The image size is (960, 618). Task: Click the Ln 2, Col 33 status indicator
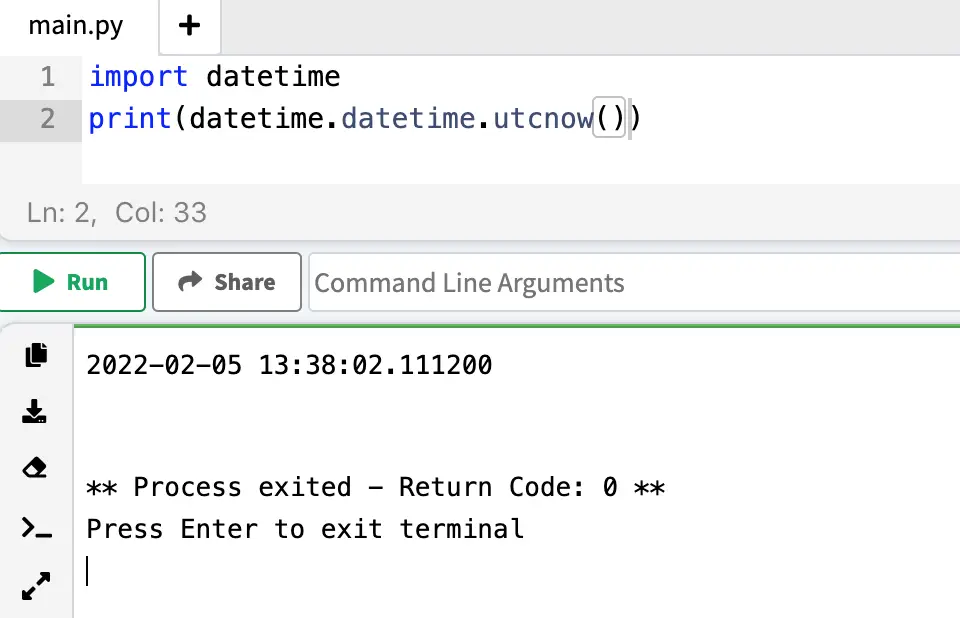[116, 212]
